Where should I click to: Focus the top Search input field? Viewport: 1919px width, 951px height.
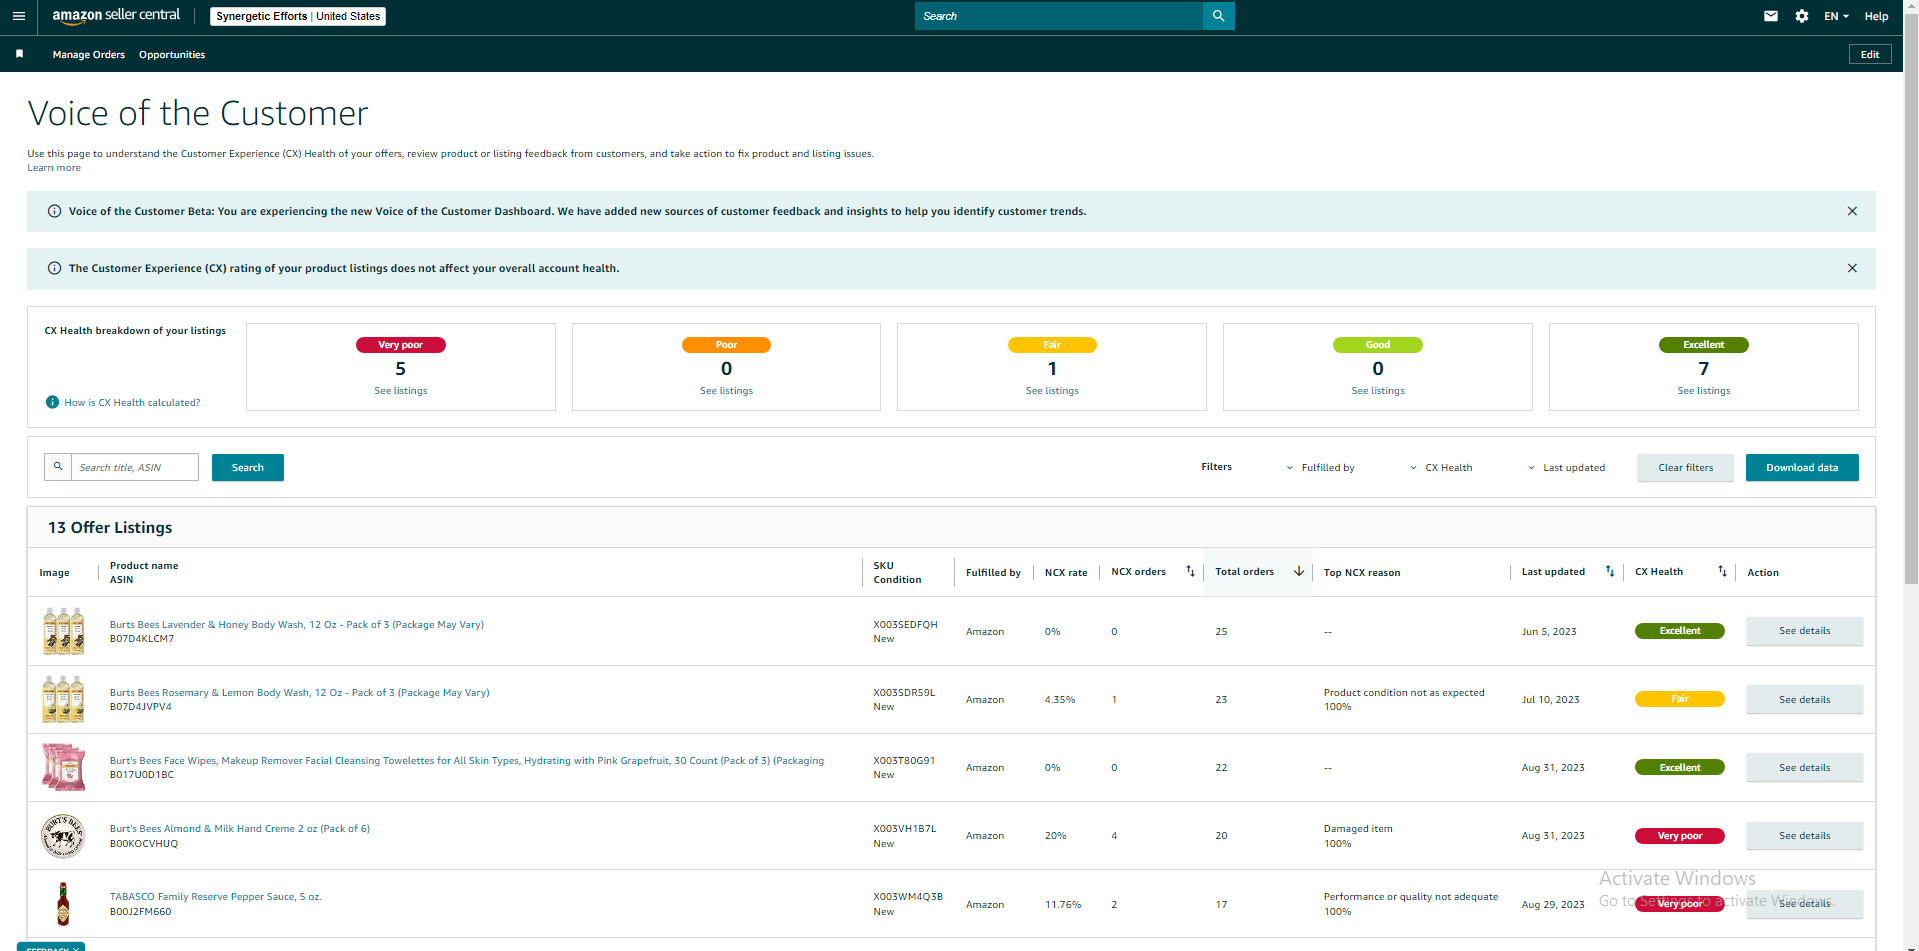click(1059, 16)
